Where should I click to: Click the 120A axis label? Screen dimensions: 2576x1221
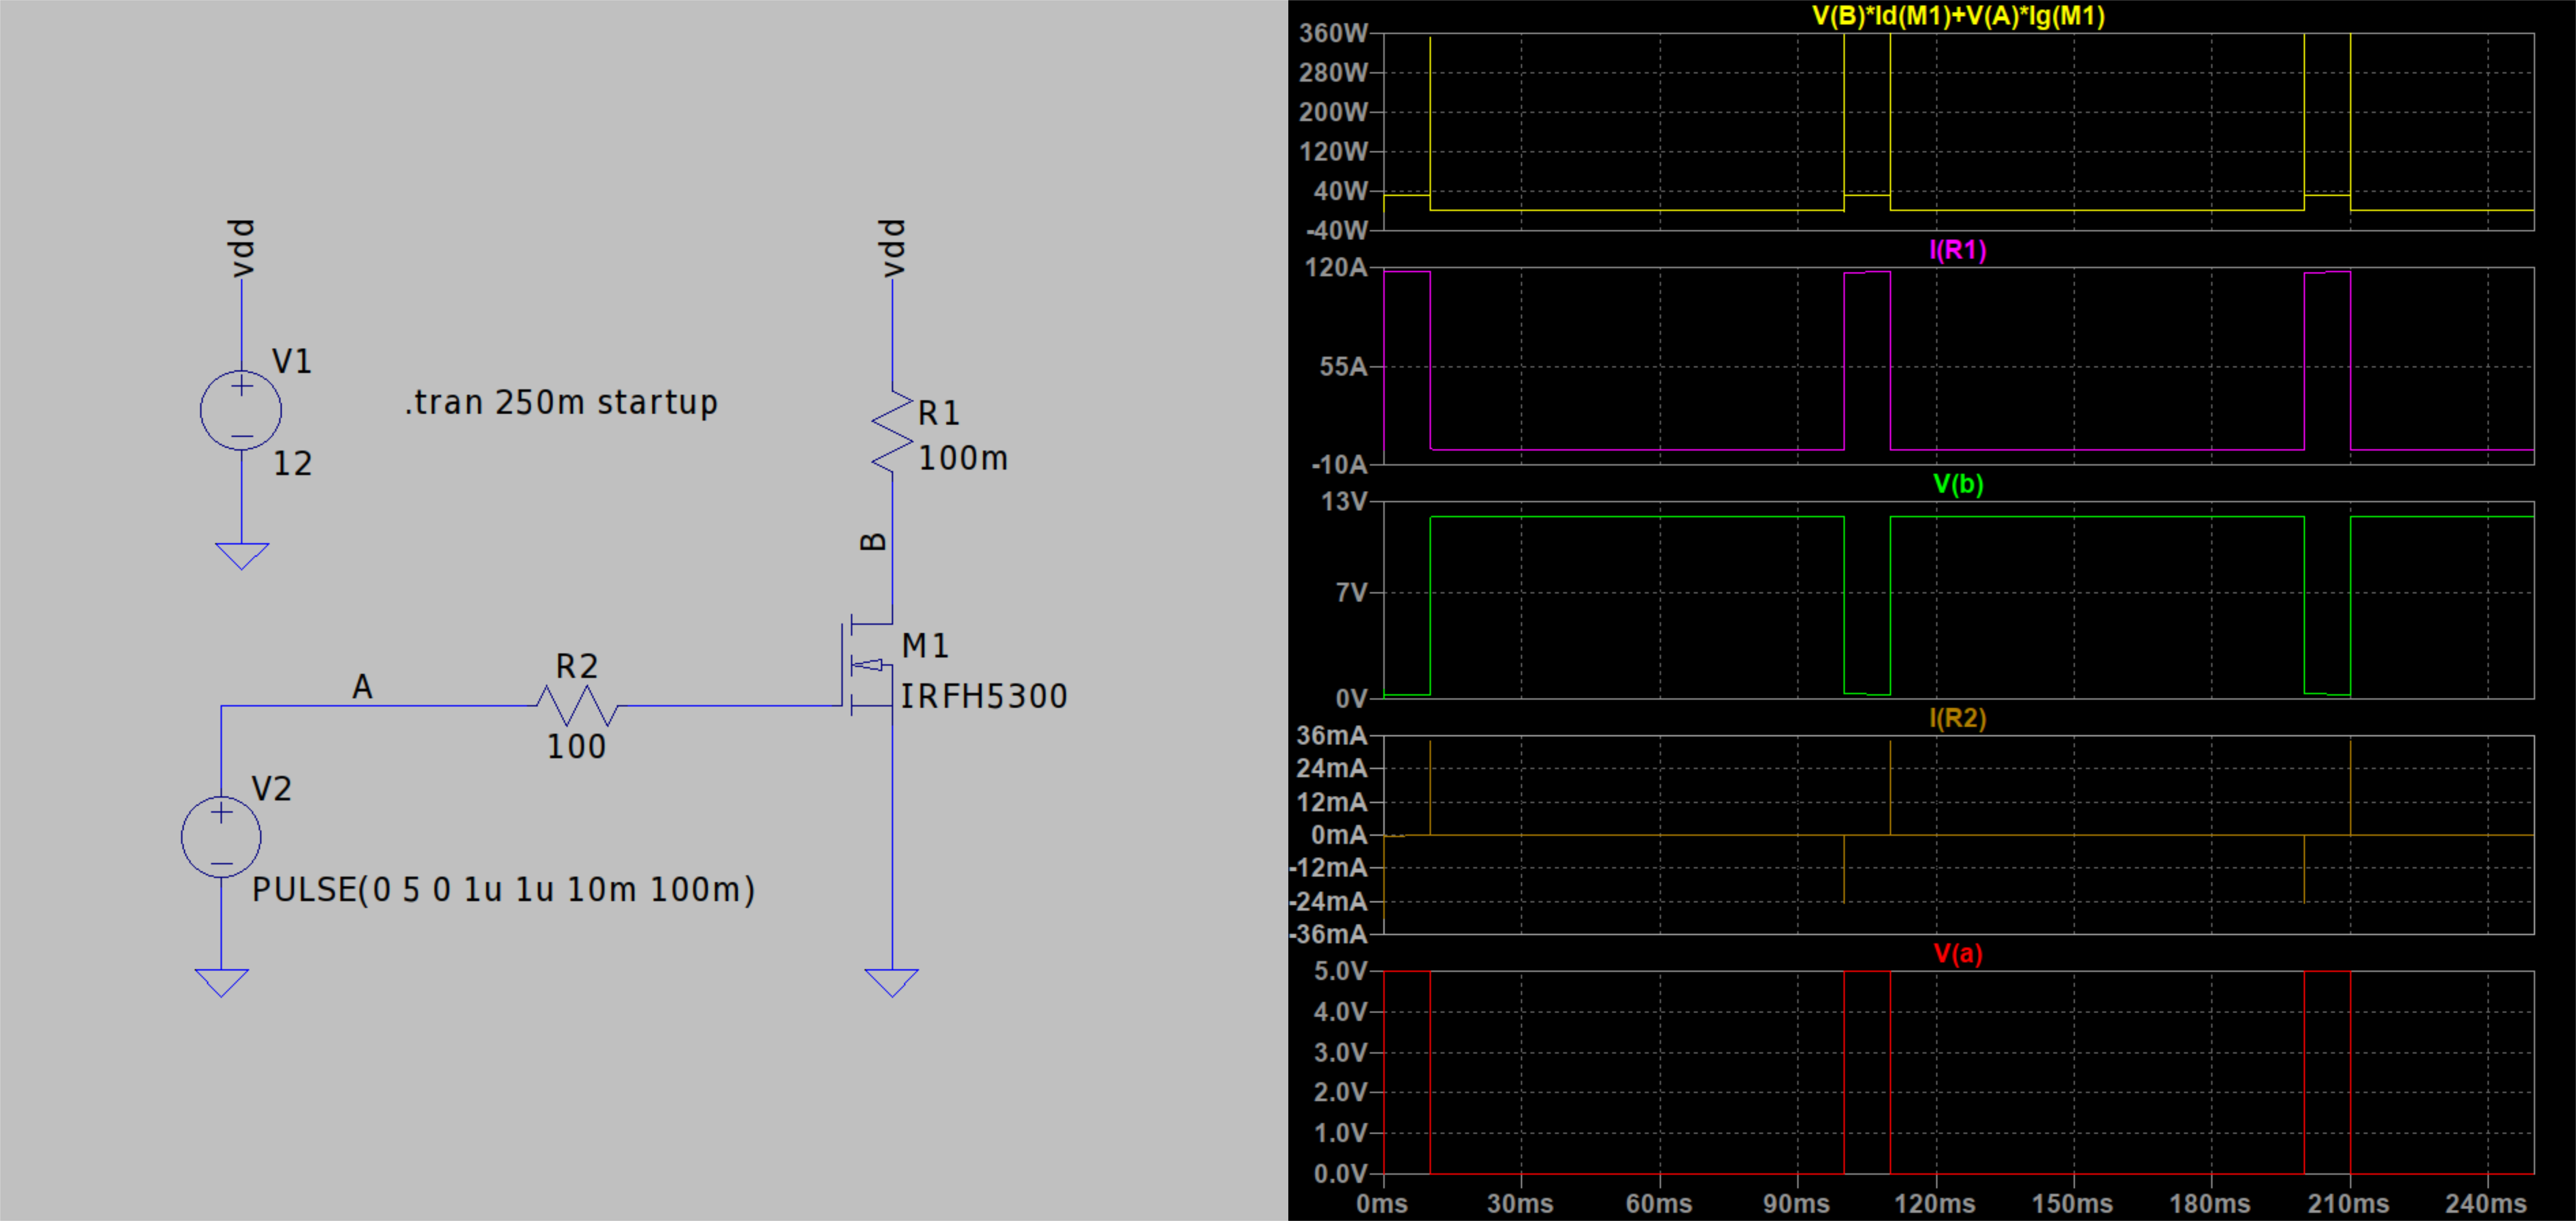pyautogui.click(x=1336, y=267)
